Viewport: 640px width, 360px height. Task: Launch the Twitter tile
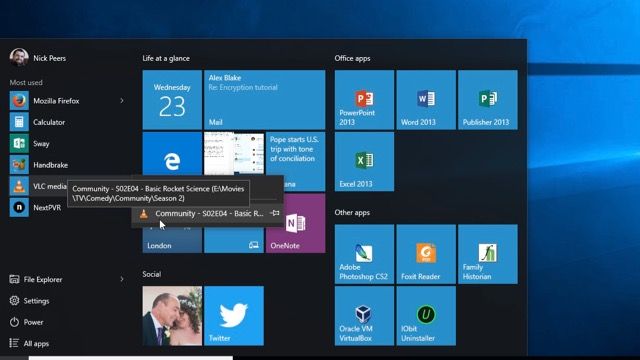coord(234,316)
